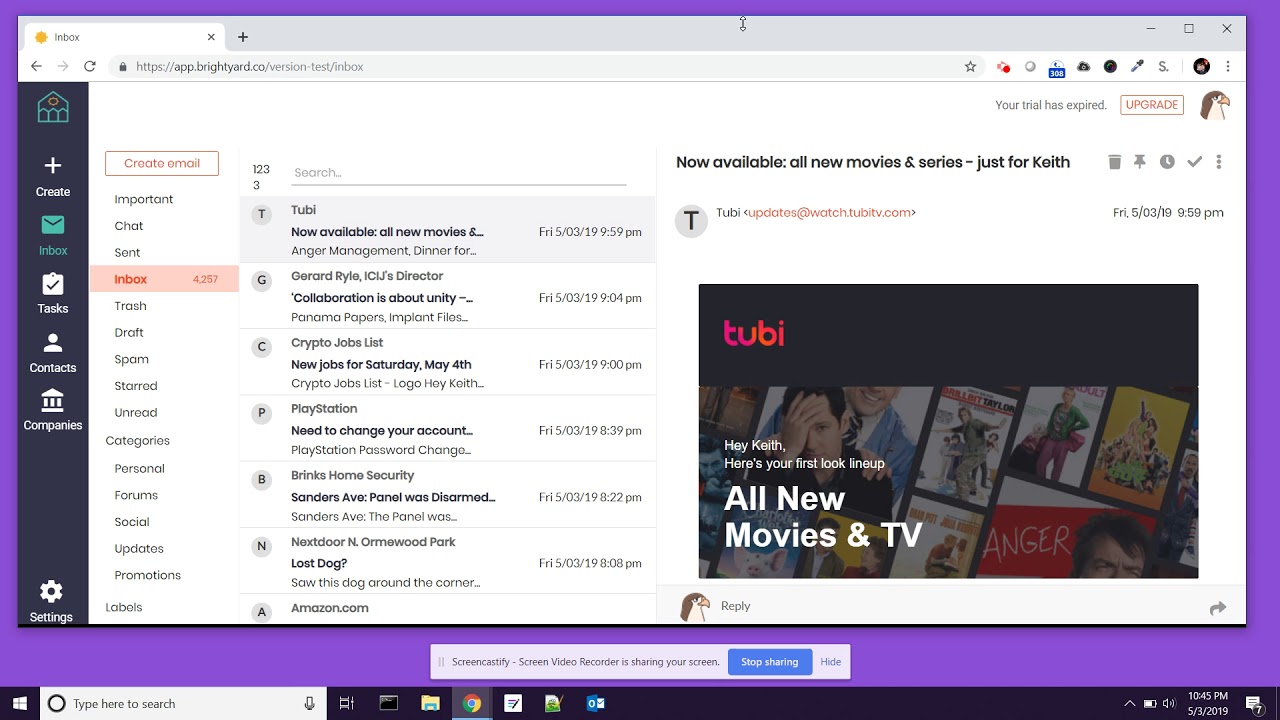This screenshot has width=1280, height=720.
Task: Expand the Labels section header
Action: [x=124, y=607]
